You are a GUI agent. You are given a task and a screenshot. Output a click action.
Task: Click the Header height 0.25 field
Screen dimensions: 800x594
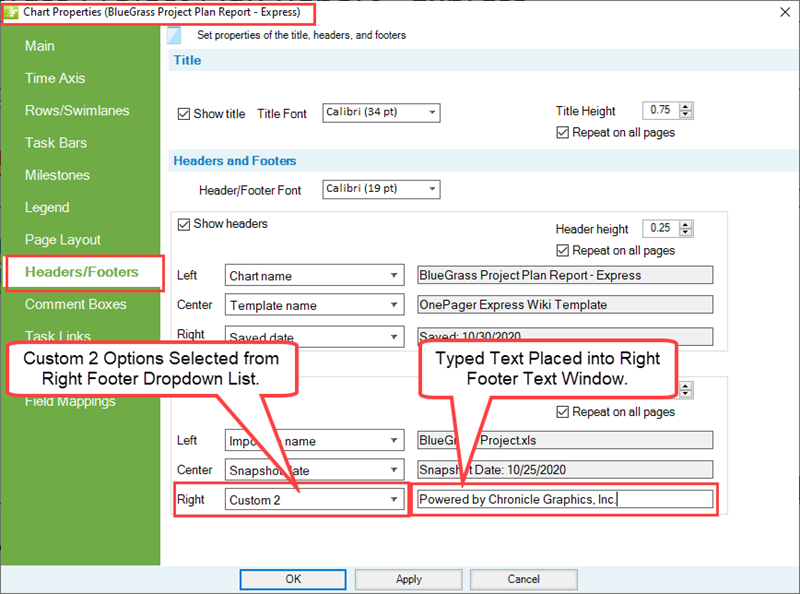coord(661,228)
